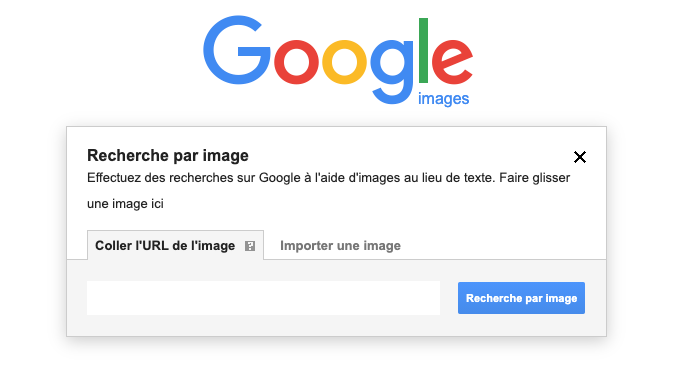The height and width of the screenshot is (385, 688).
Task: Close the Recherche par image dialog
Action: [x=580, y=157]
